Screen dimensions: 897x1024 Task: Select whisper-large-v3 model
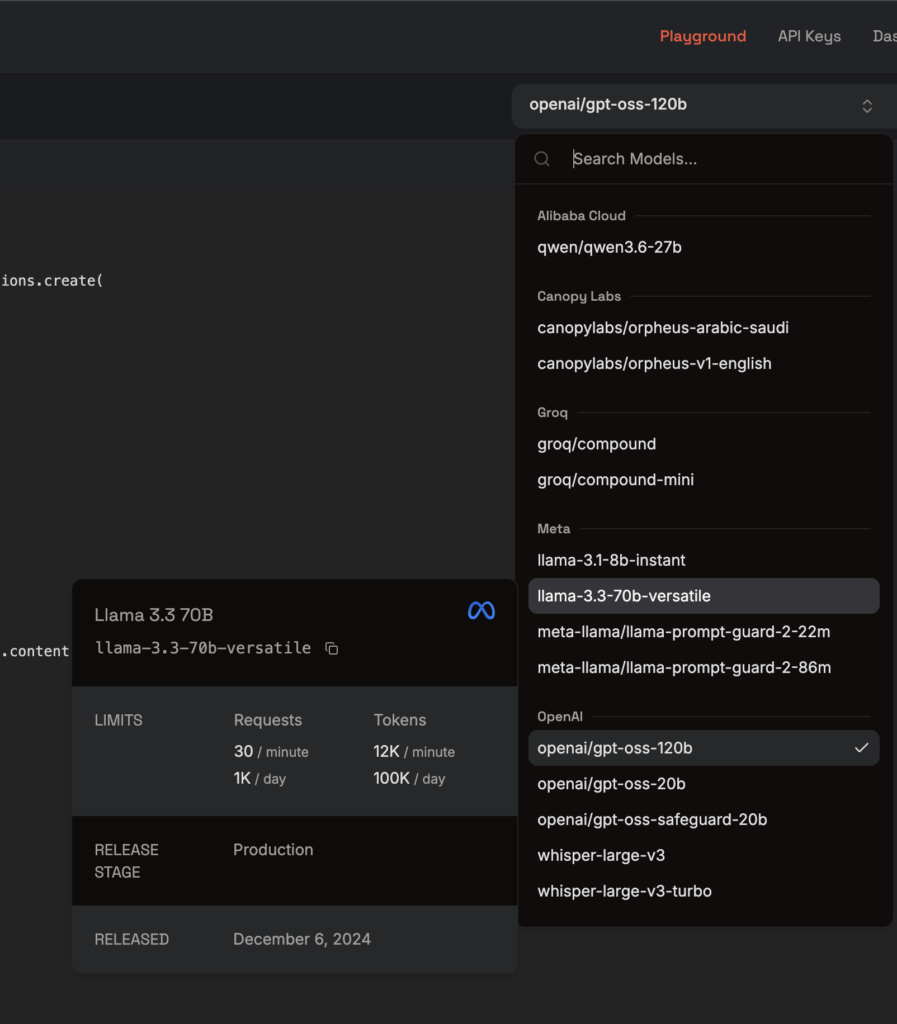704,856
